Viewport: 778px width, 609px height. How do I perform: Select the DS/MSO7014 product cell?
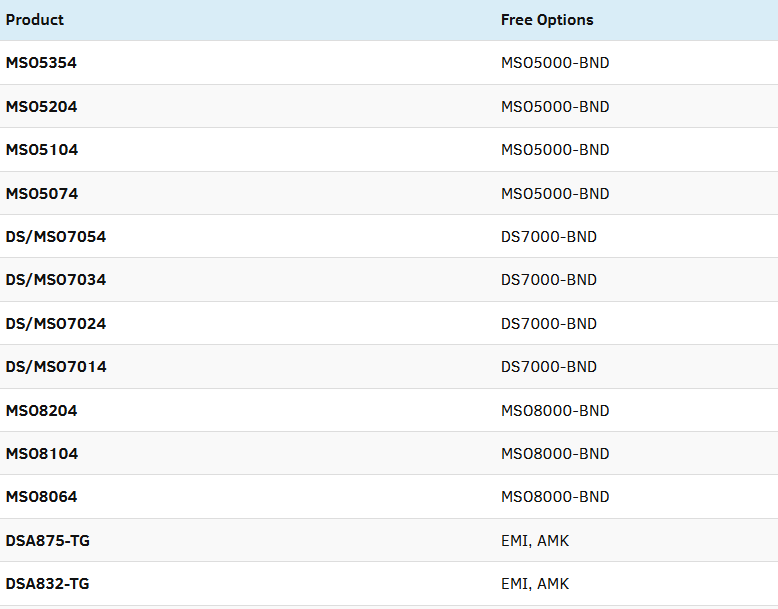56,366
